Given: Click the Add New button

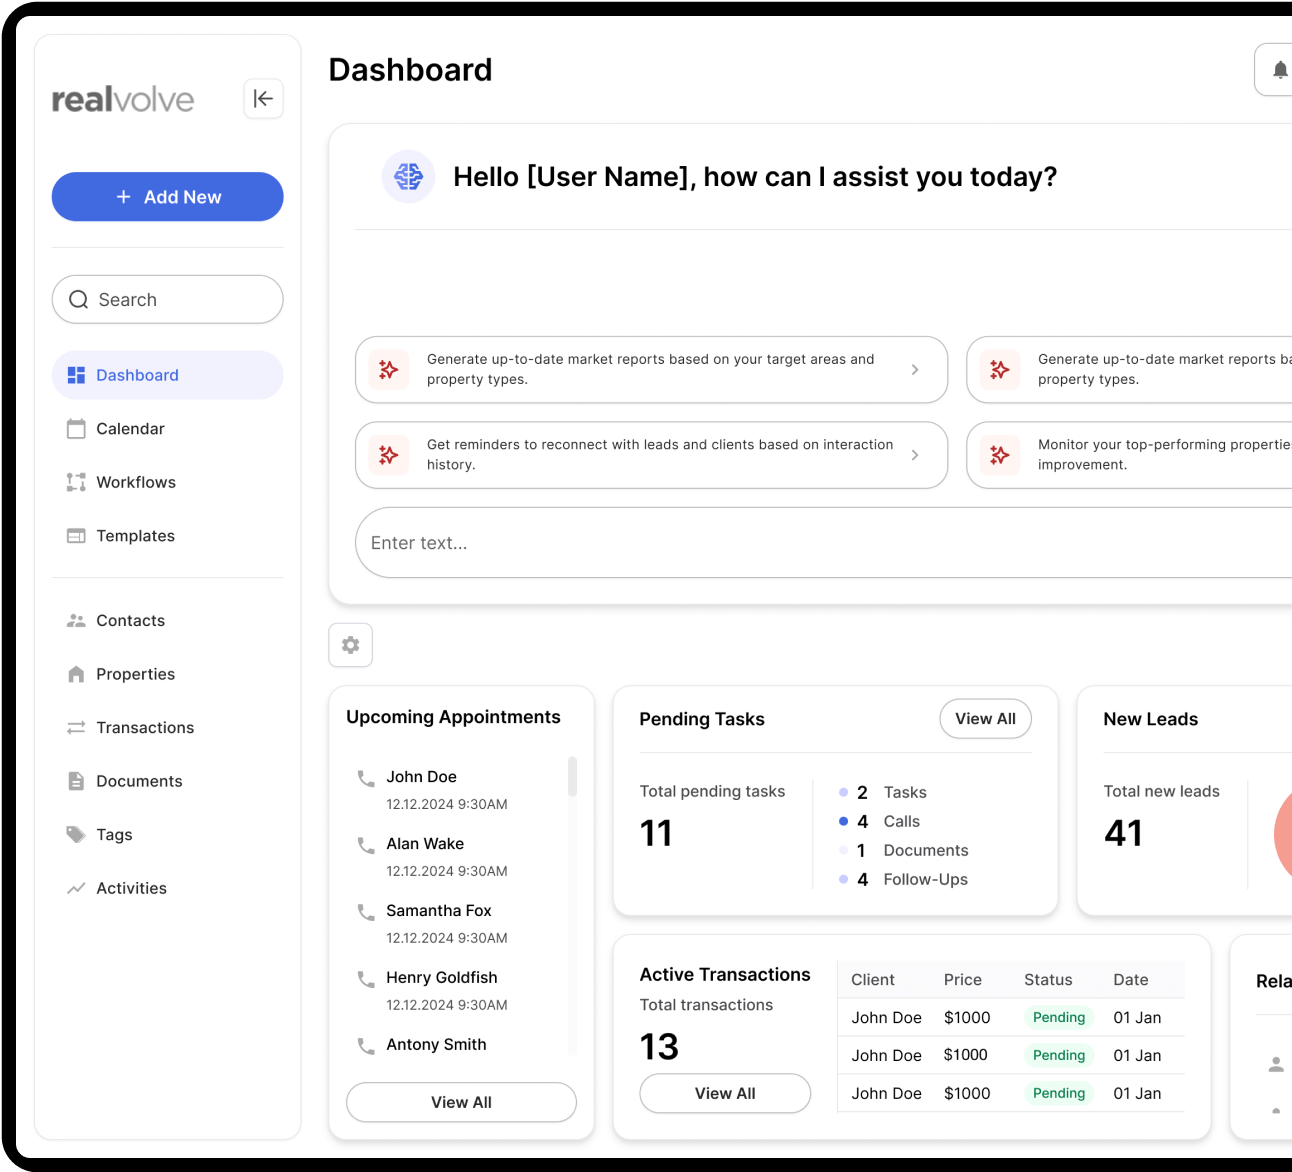Looking at the screenshot, I should point(167,197).
